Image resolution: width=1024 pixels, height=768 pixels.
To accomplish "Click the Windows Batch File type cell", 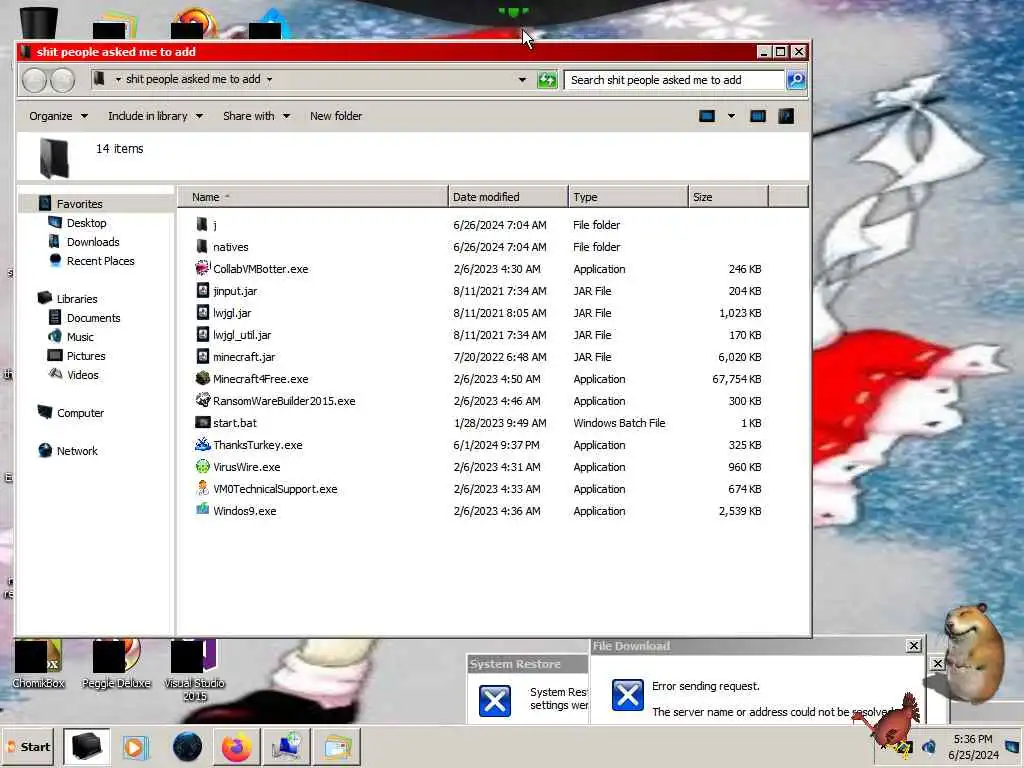I will (x=619, y=423).
